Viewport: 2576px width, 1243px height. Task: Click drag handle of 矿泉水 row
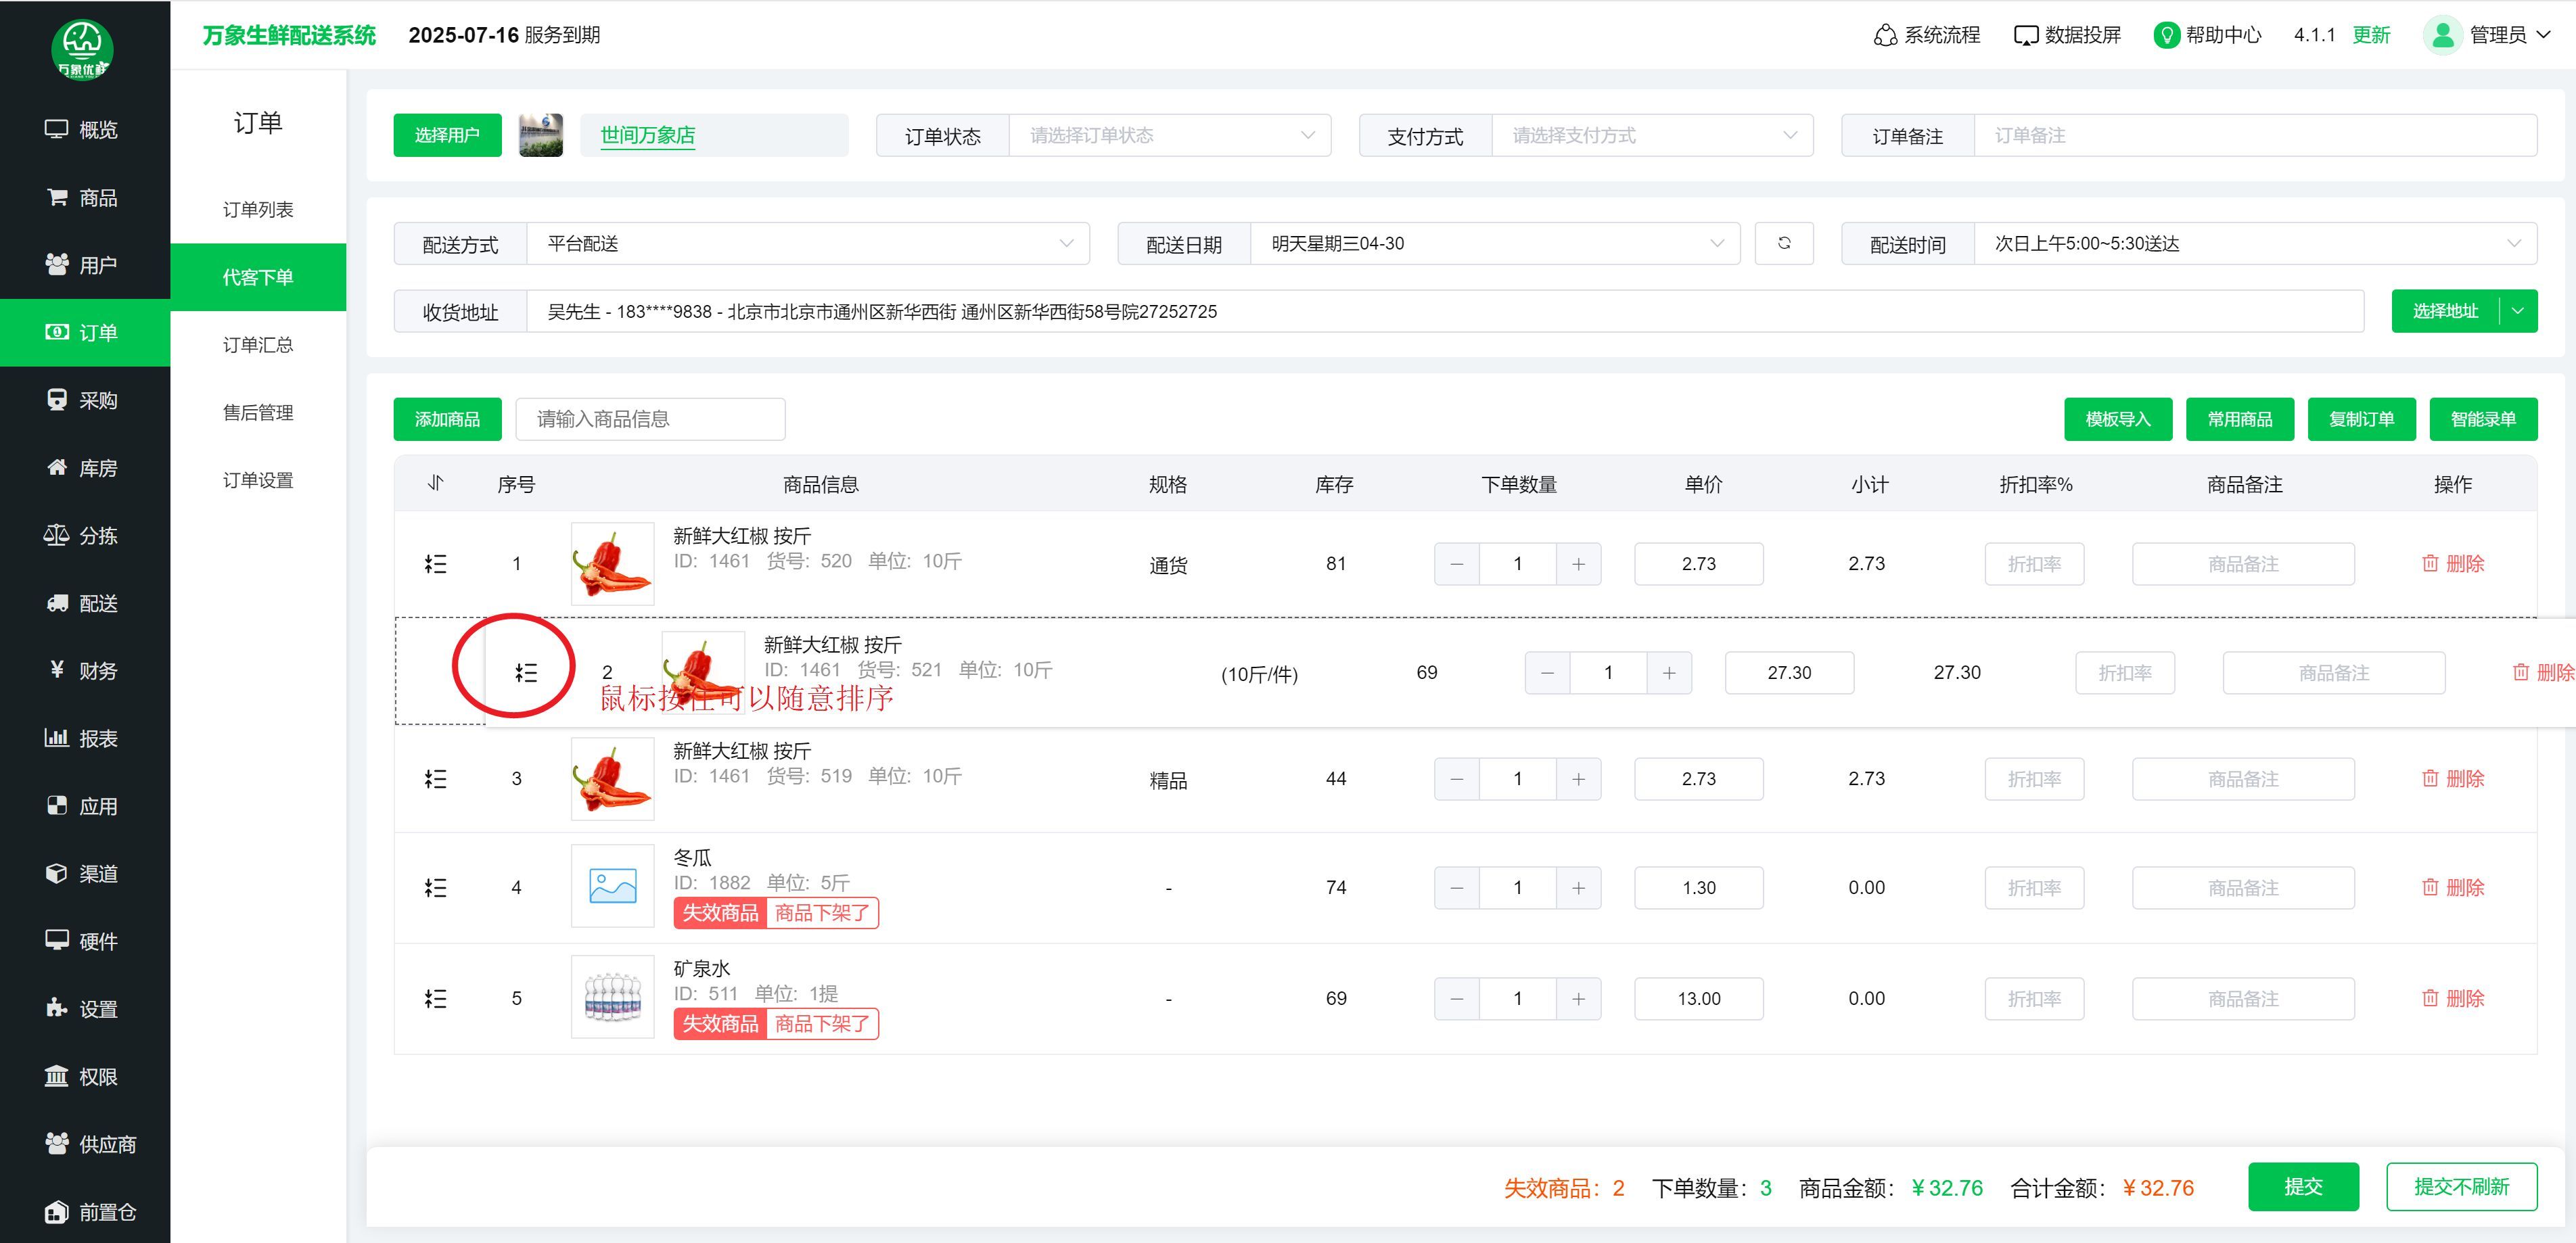point(435,998)
